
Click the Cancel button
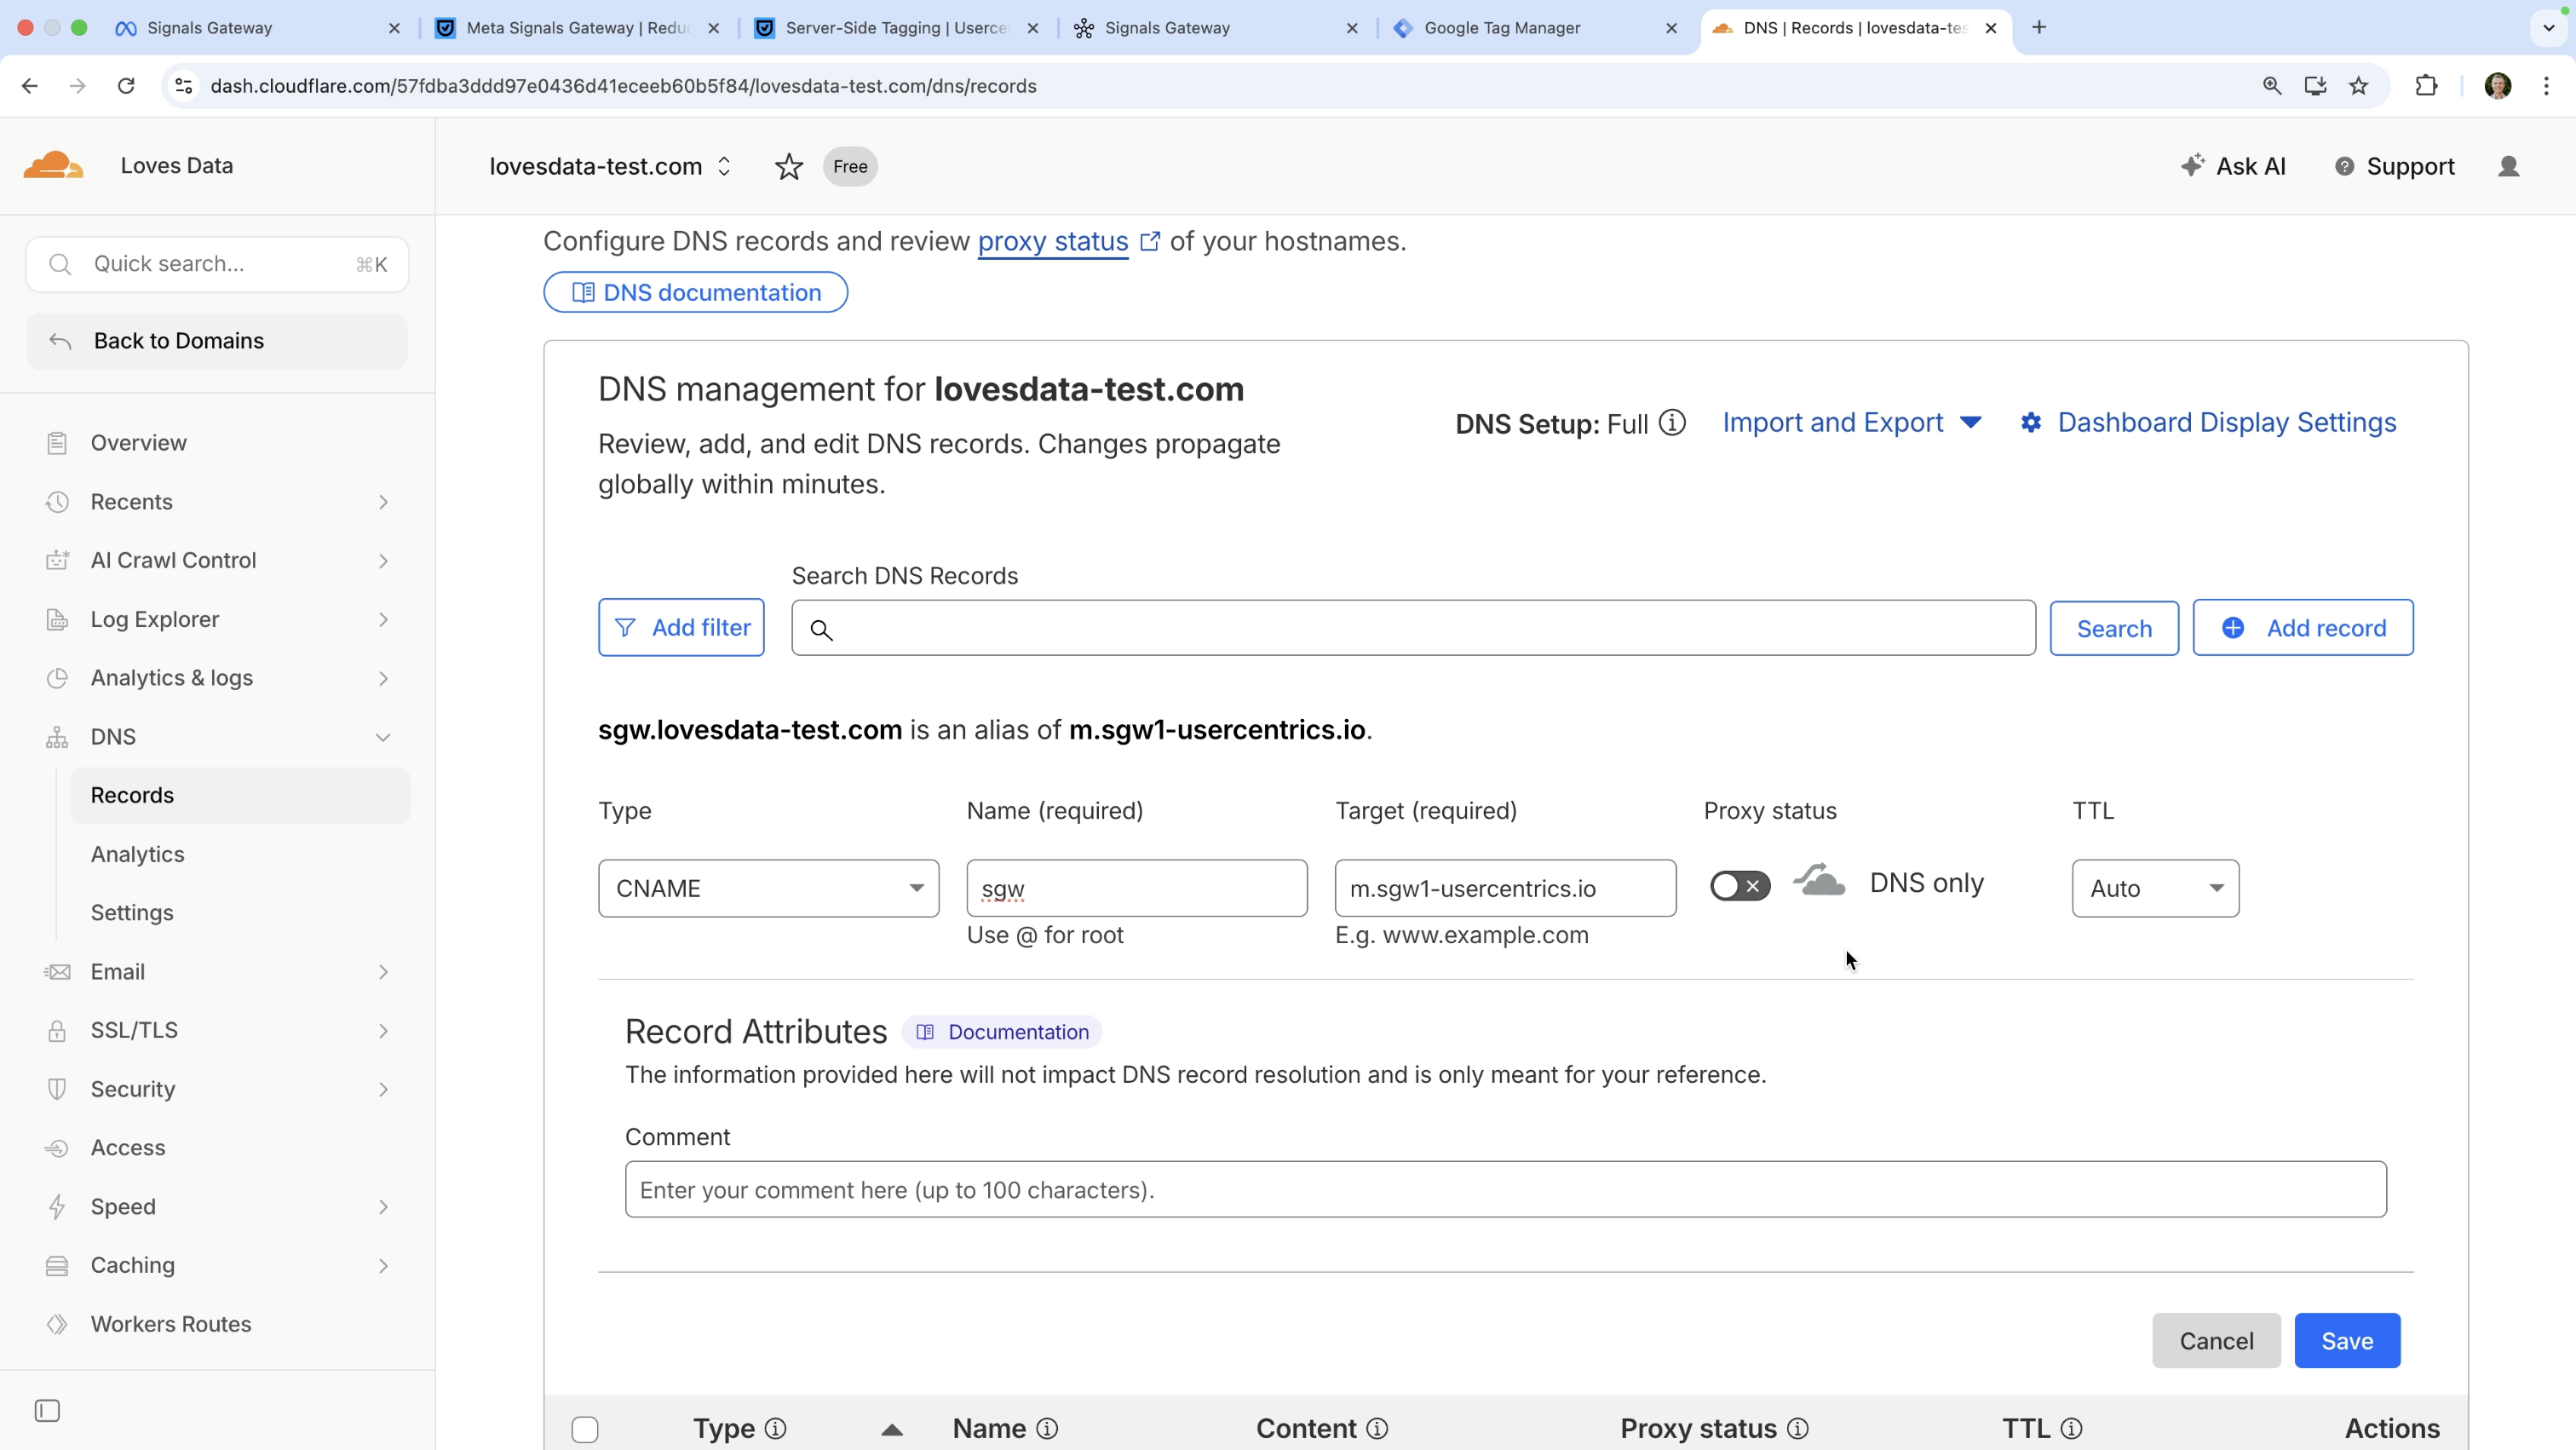click(x=2216, y=1341)
